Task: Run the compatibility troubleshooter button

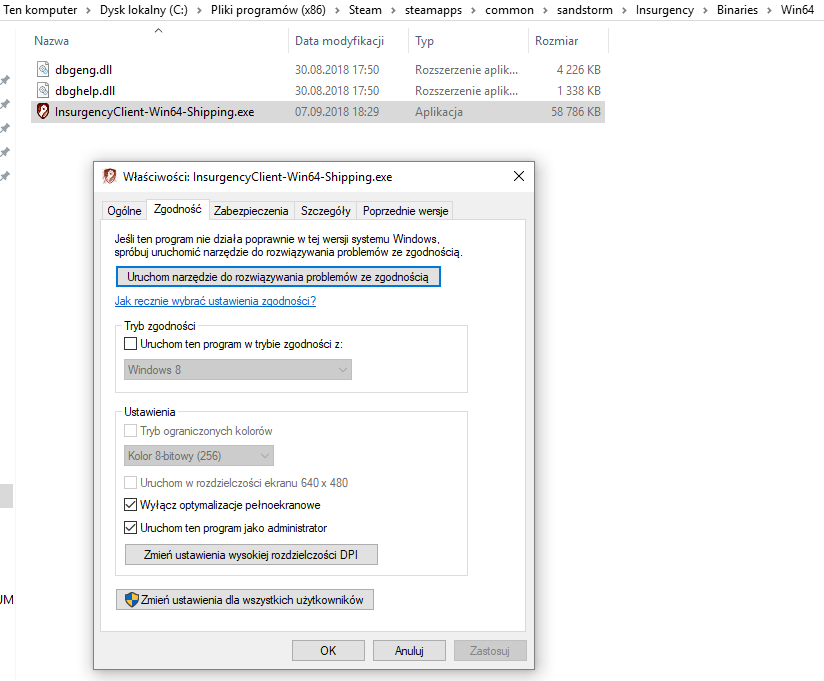Action: pos(278,277)
